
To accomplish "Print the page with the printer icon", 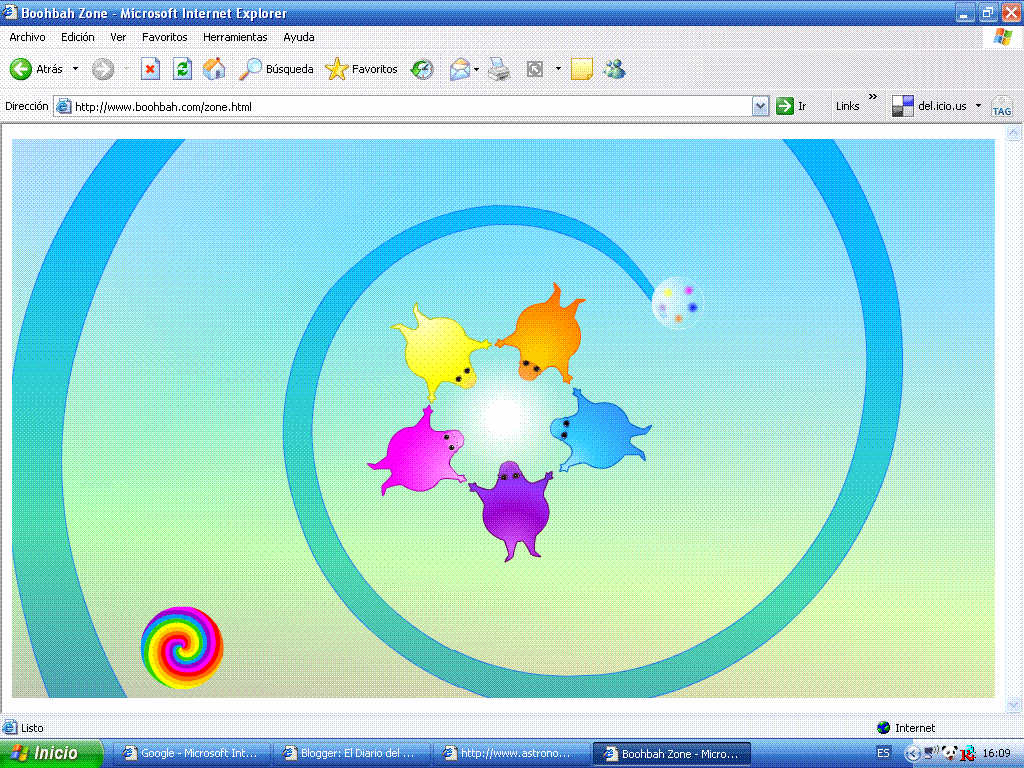I will pos(499,69).
